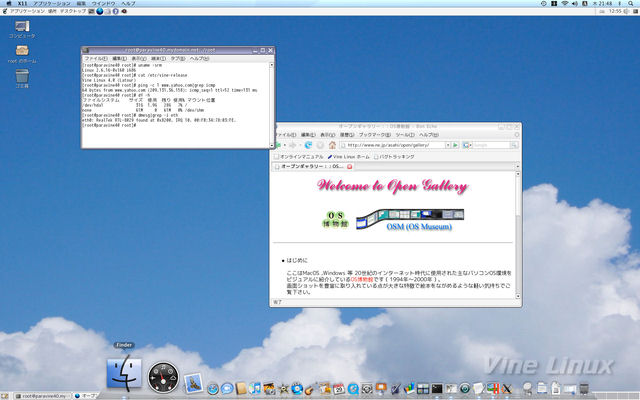Launch Safari compass icon in dock
This screenshot has width=640, height=400.
(x=213, y=389)
